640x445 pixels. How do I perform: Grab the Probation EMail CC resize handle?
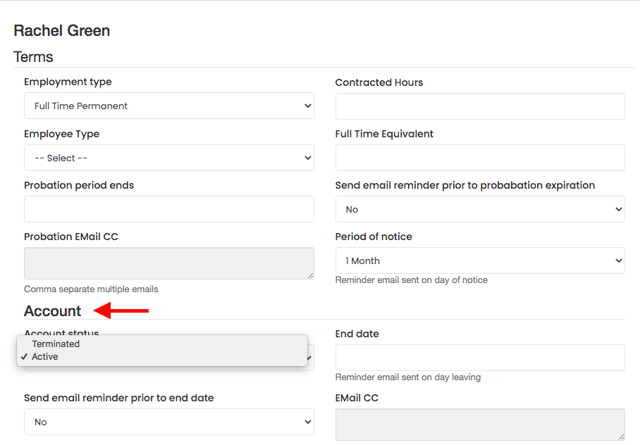[309, 275]
